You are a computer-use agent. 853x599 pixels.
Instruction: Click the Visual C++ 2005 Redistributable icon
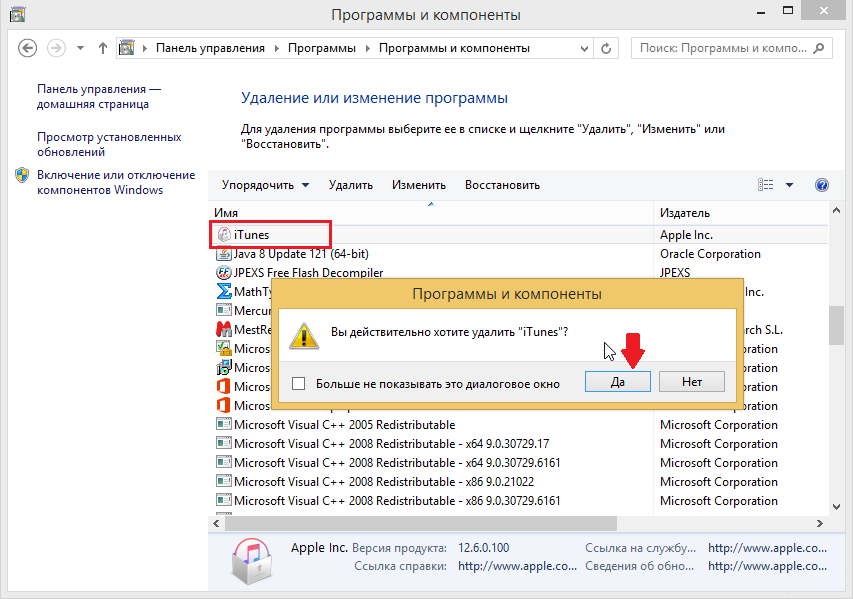(224, 424)
